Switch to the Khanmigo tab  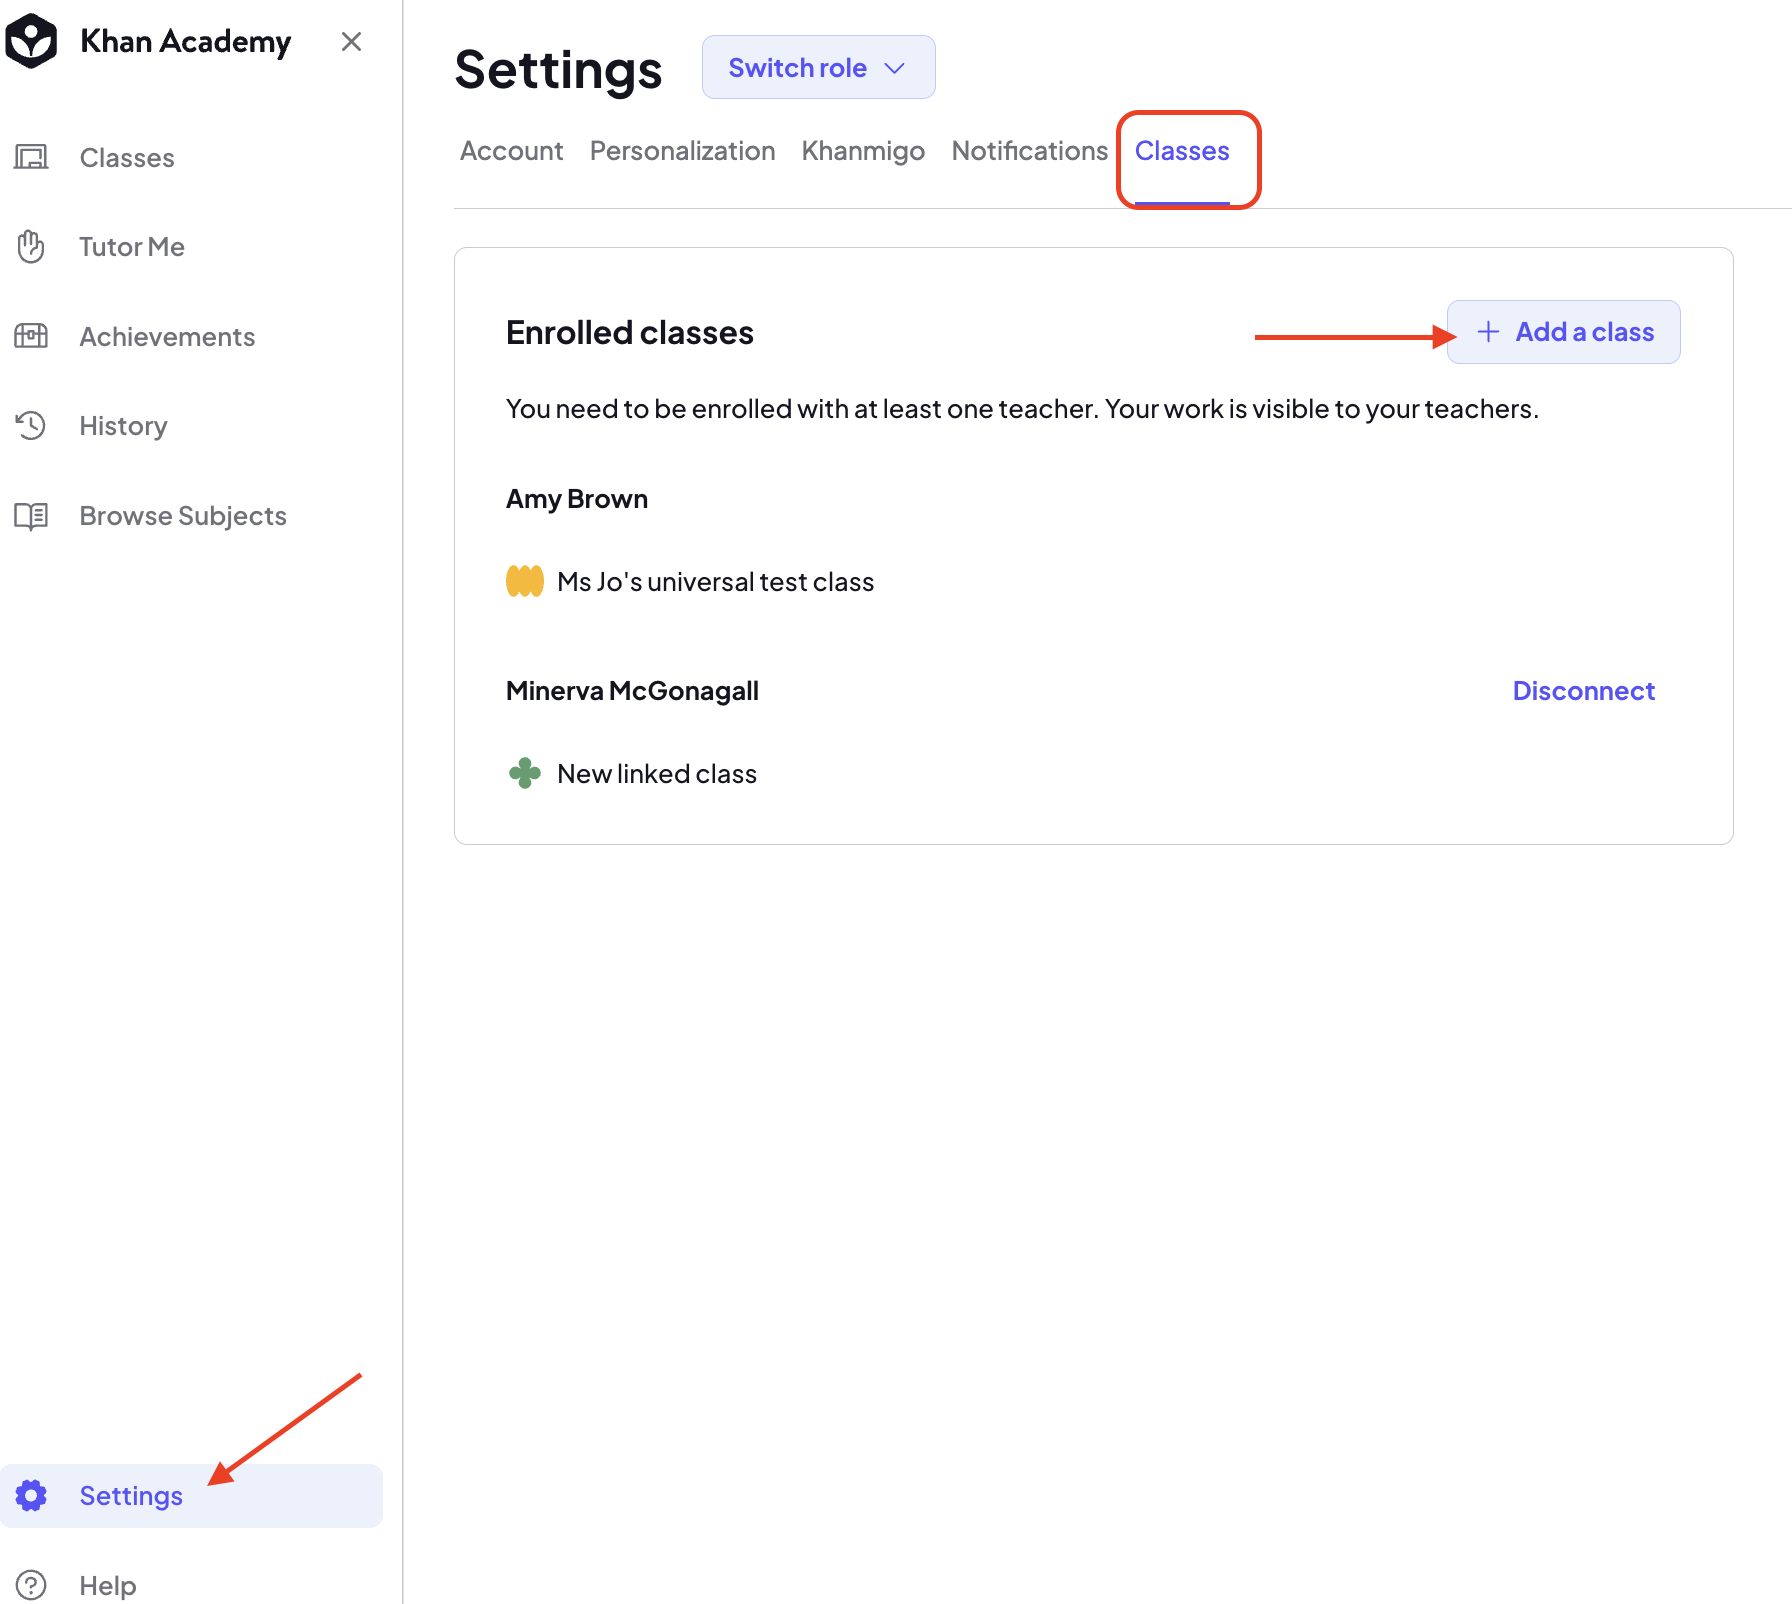point(863,151)
